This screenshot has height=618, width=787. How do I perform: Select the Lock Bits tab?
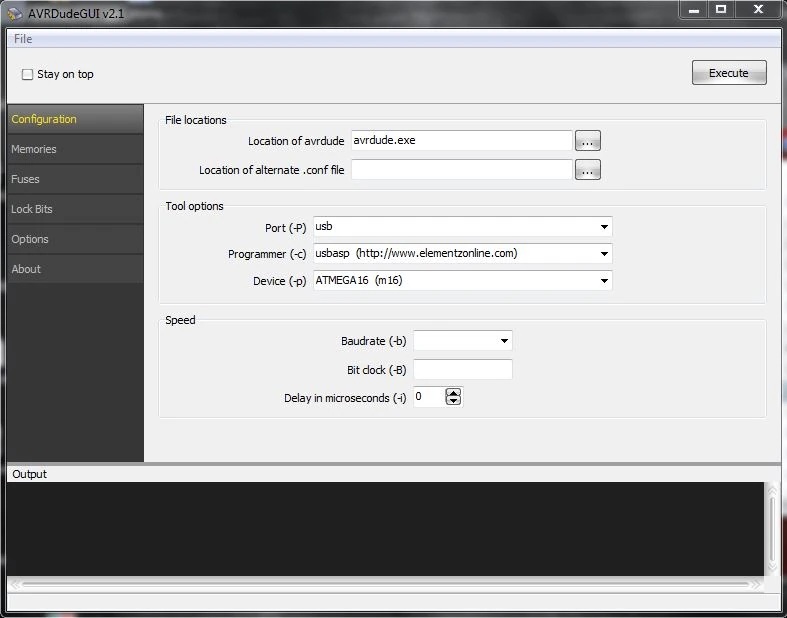[75, 209]
